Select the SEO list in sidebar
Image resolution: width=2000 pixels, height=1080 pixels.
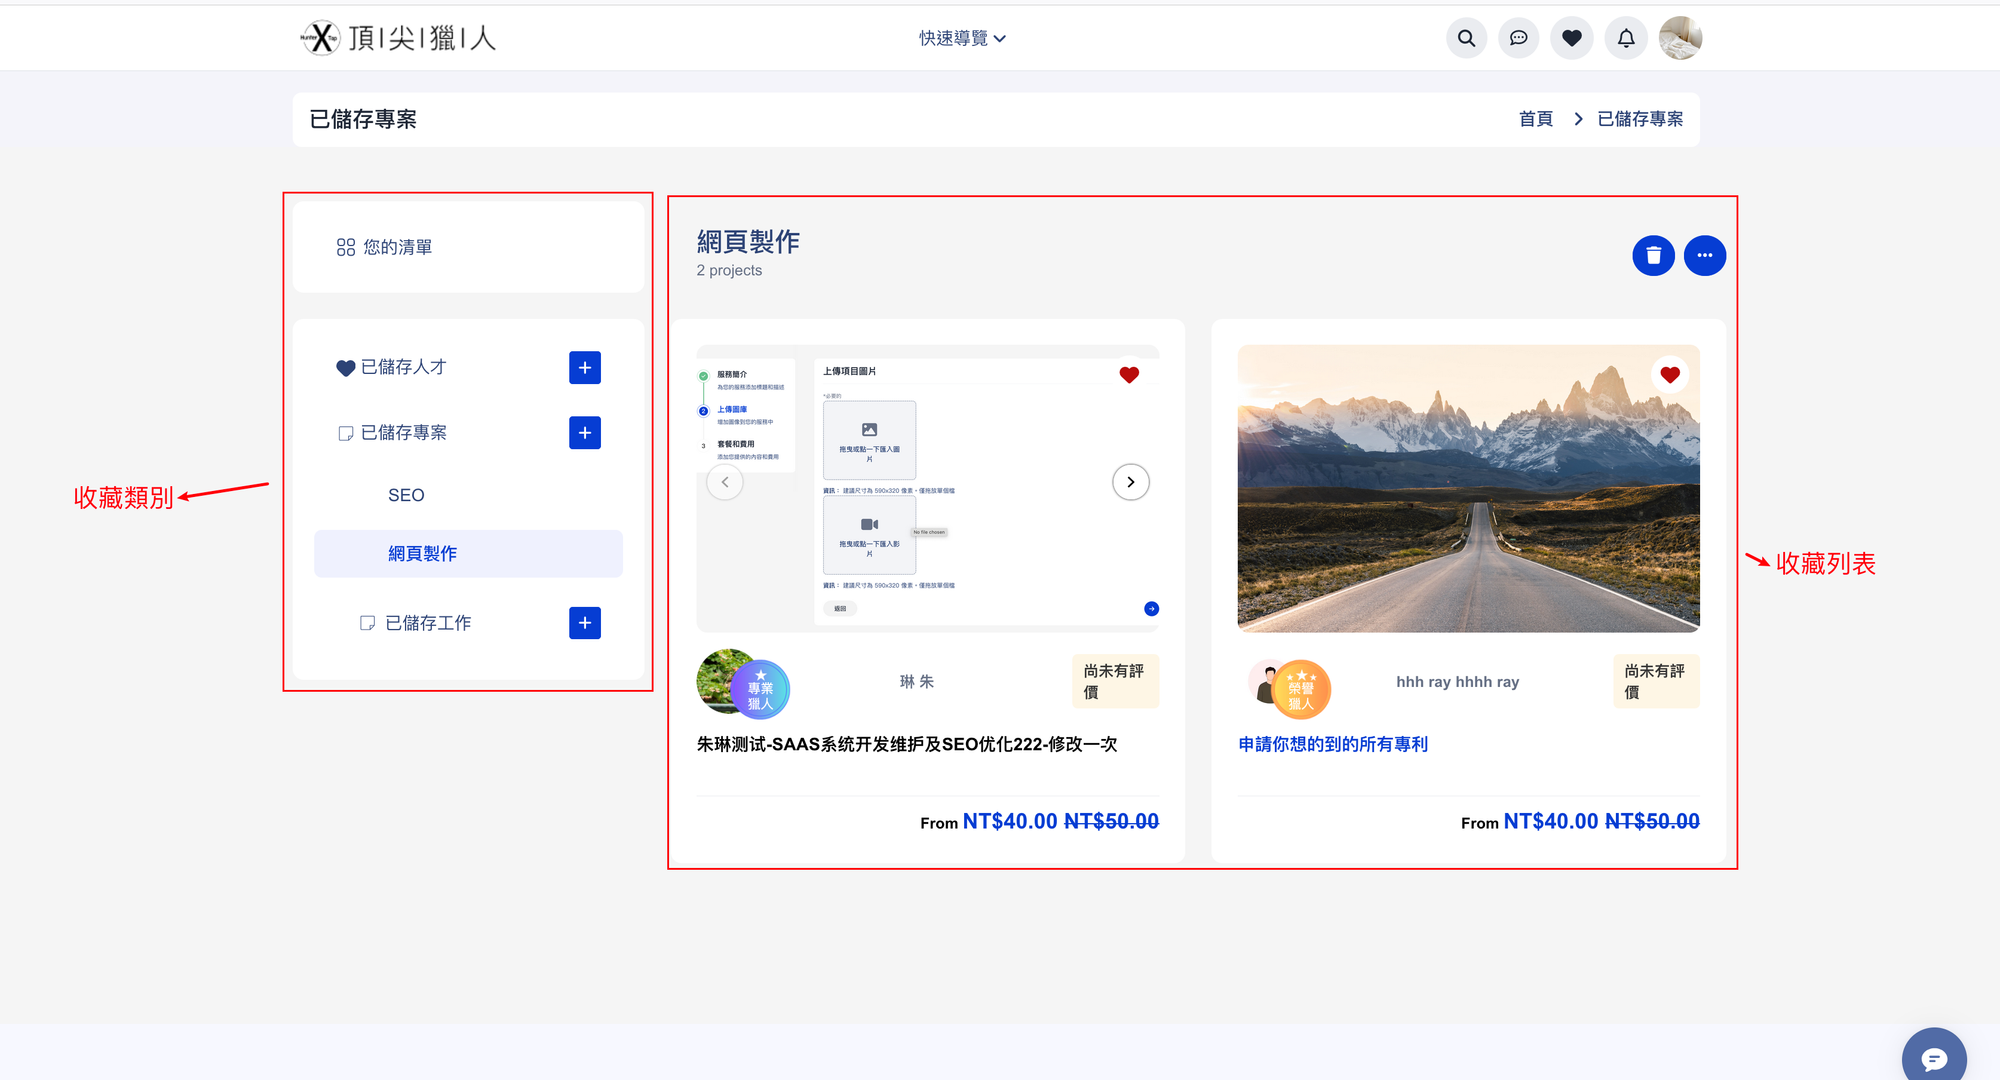(406, 495)
